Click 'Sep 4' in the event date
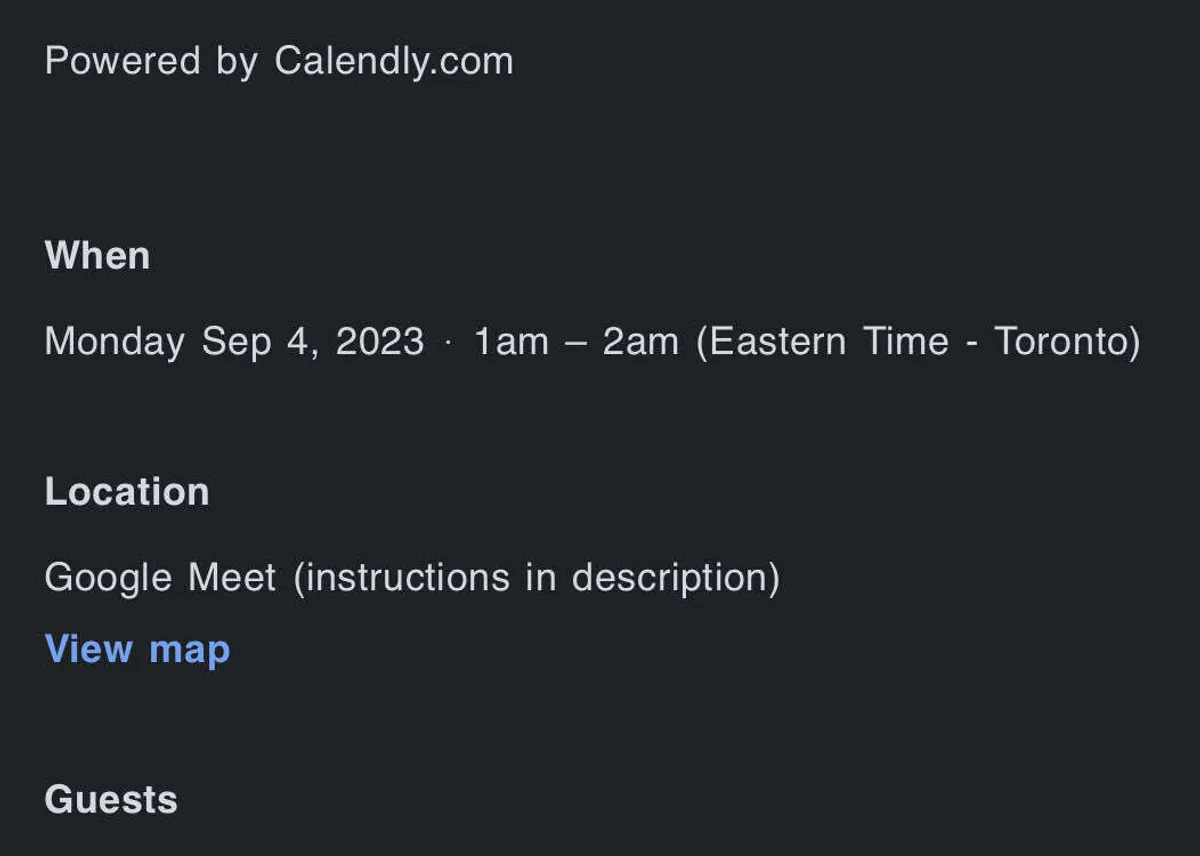The image size is (1200, 856). tap(257, 342)
